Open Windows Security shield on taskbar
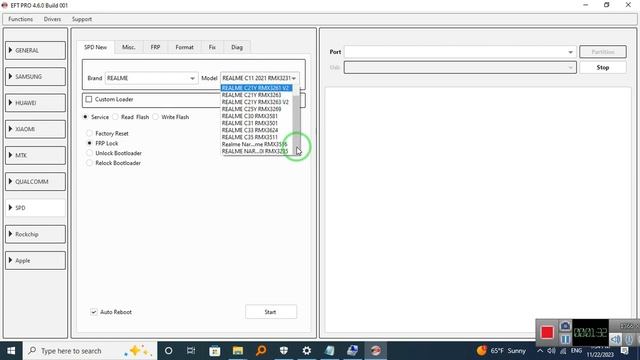The image size is (640, 360). tap(284, 351)
